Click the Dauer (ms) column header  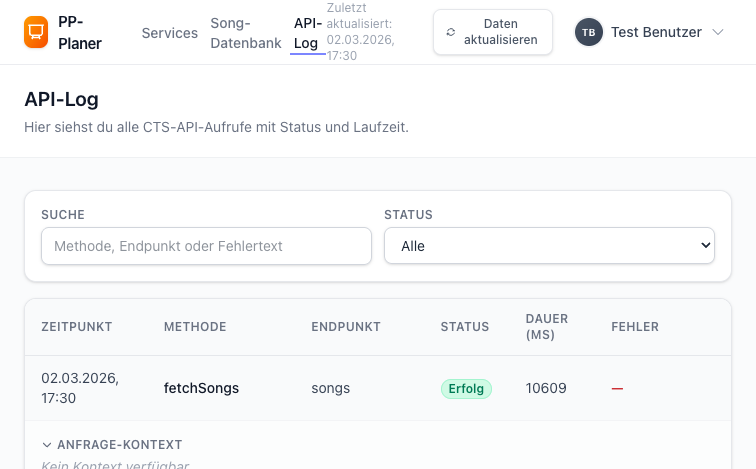547,327
